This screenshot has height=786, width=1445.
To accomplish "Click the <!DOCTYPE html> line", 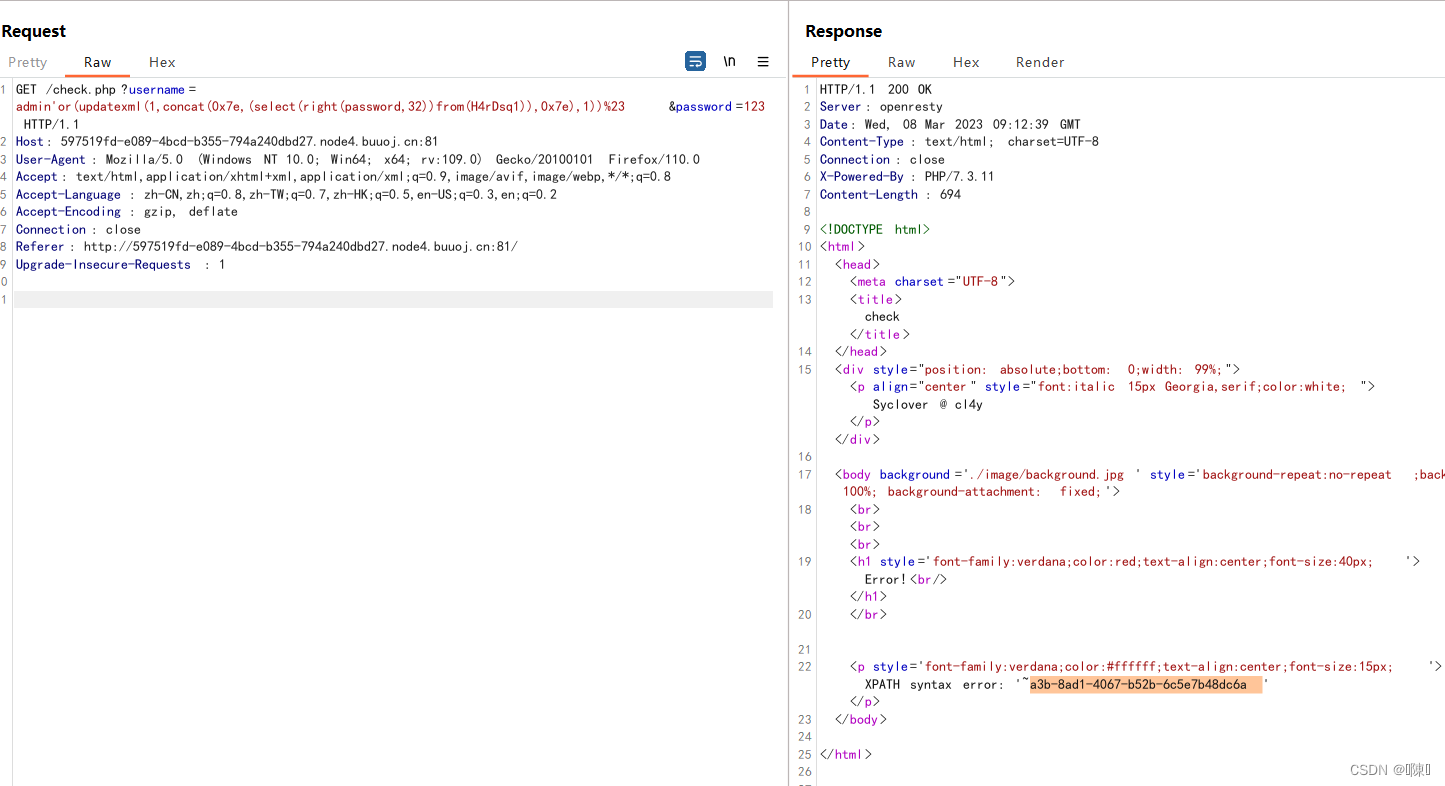I will pyautogui.click(x=875, y=229).
